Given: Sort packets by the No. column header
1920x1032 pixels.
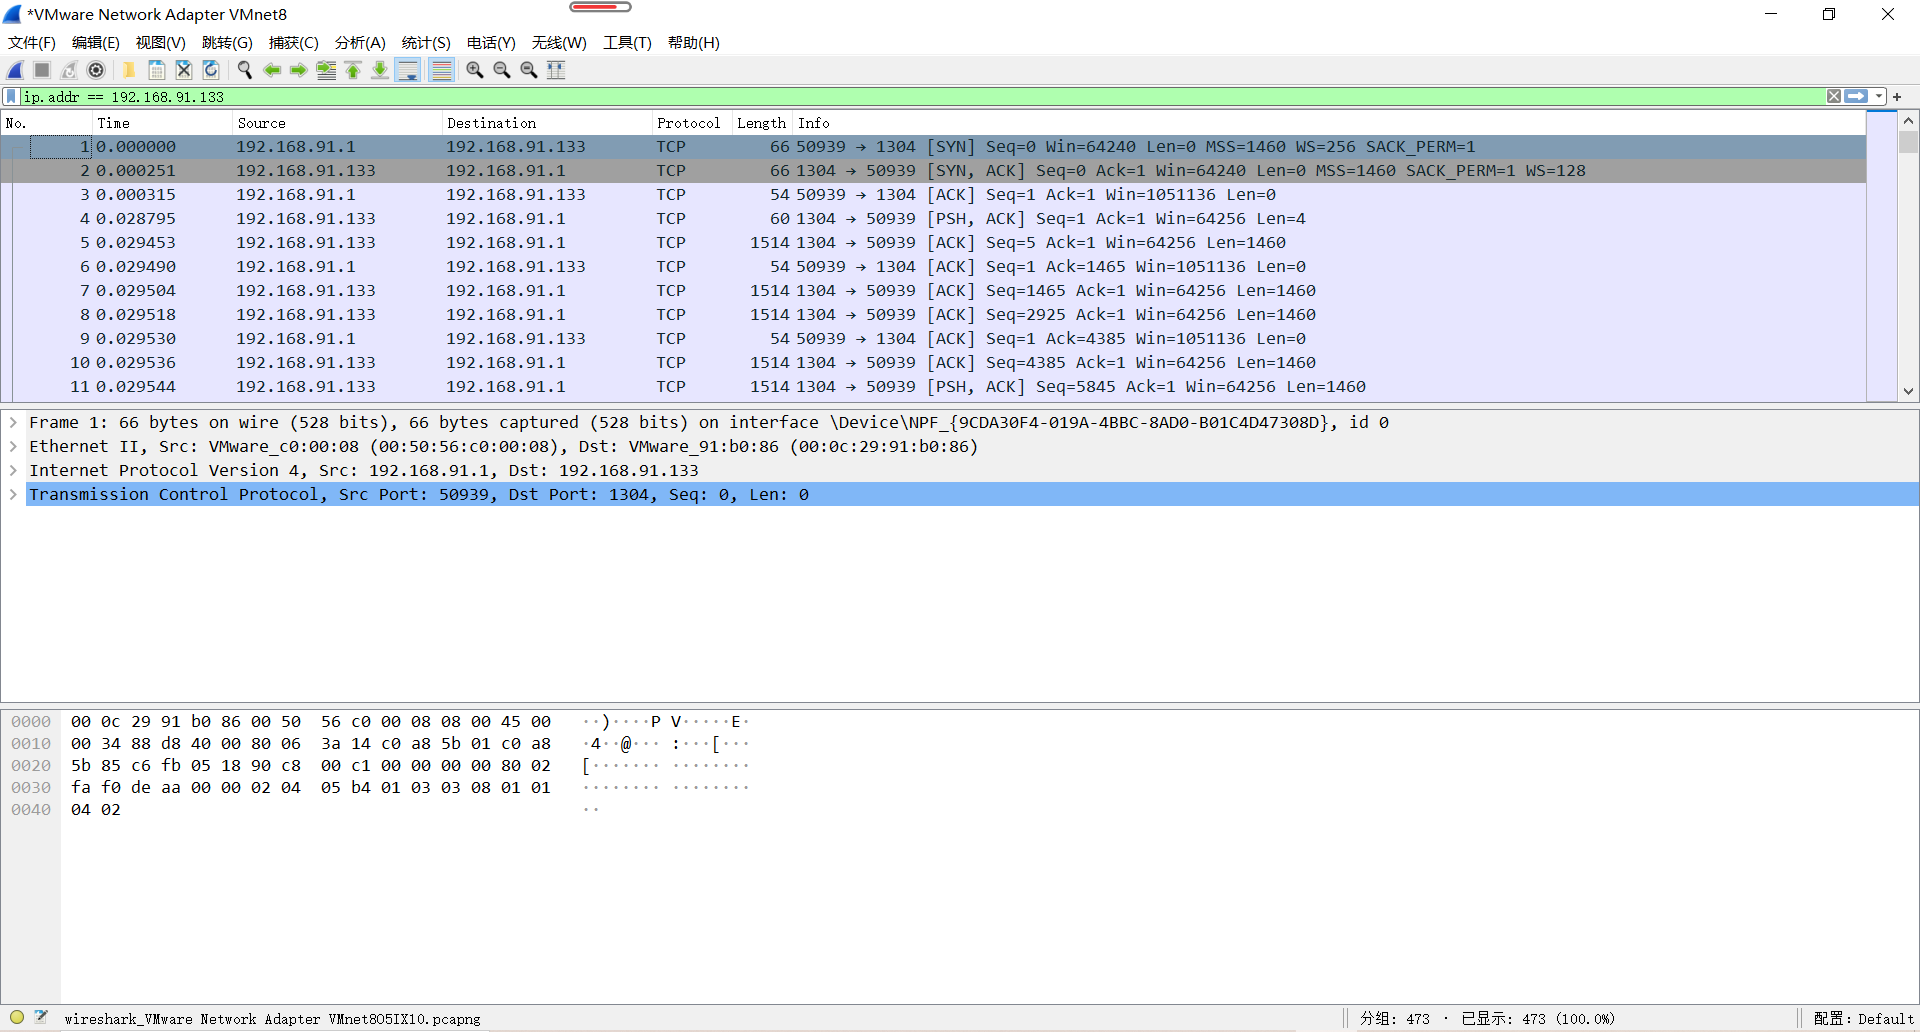Looking at the screenshot, I should click(47, 123).
